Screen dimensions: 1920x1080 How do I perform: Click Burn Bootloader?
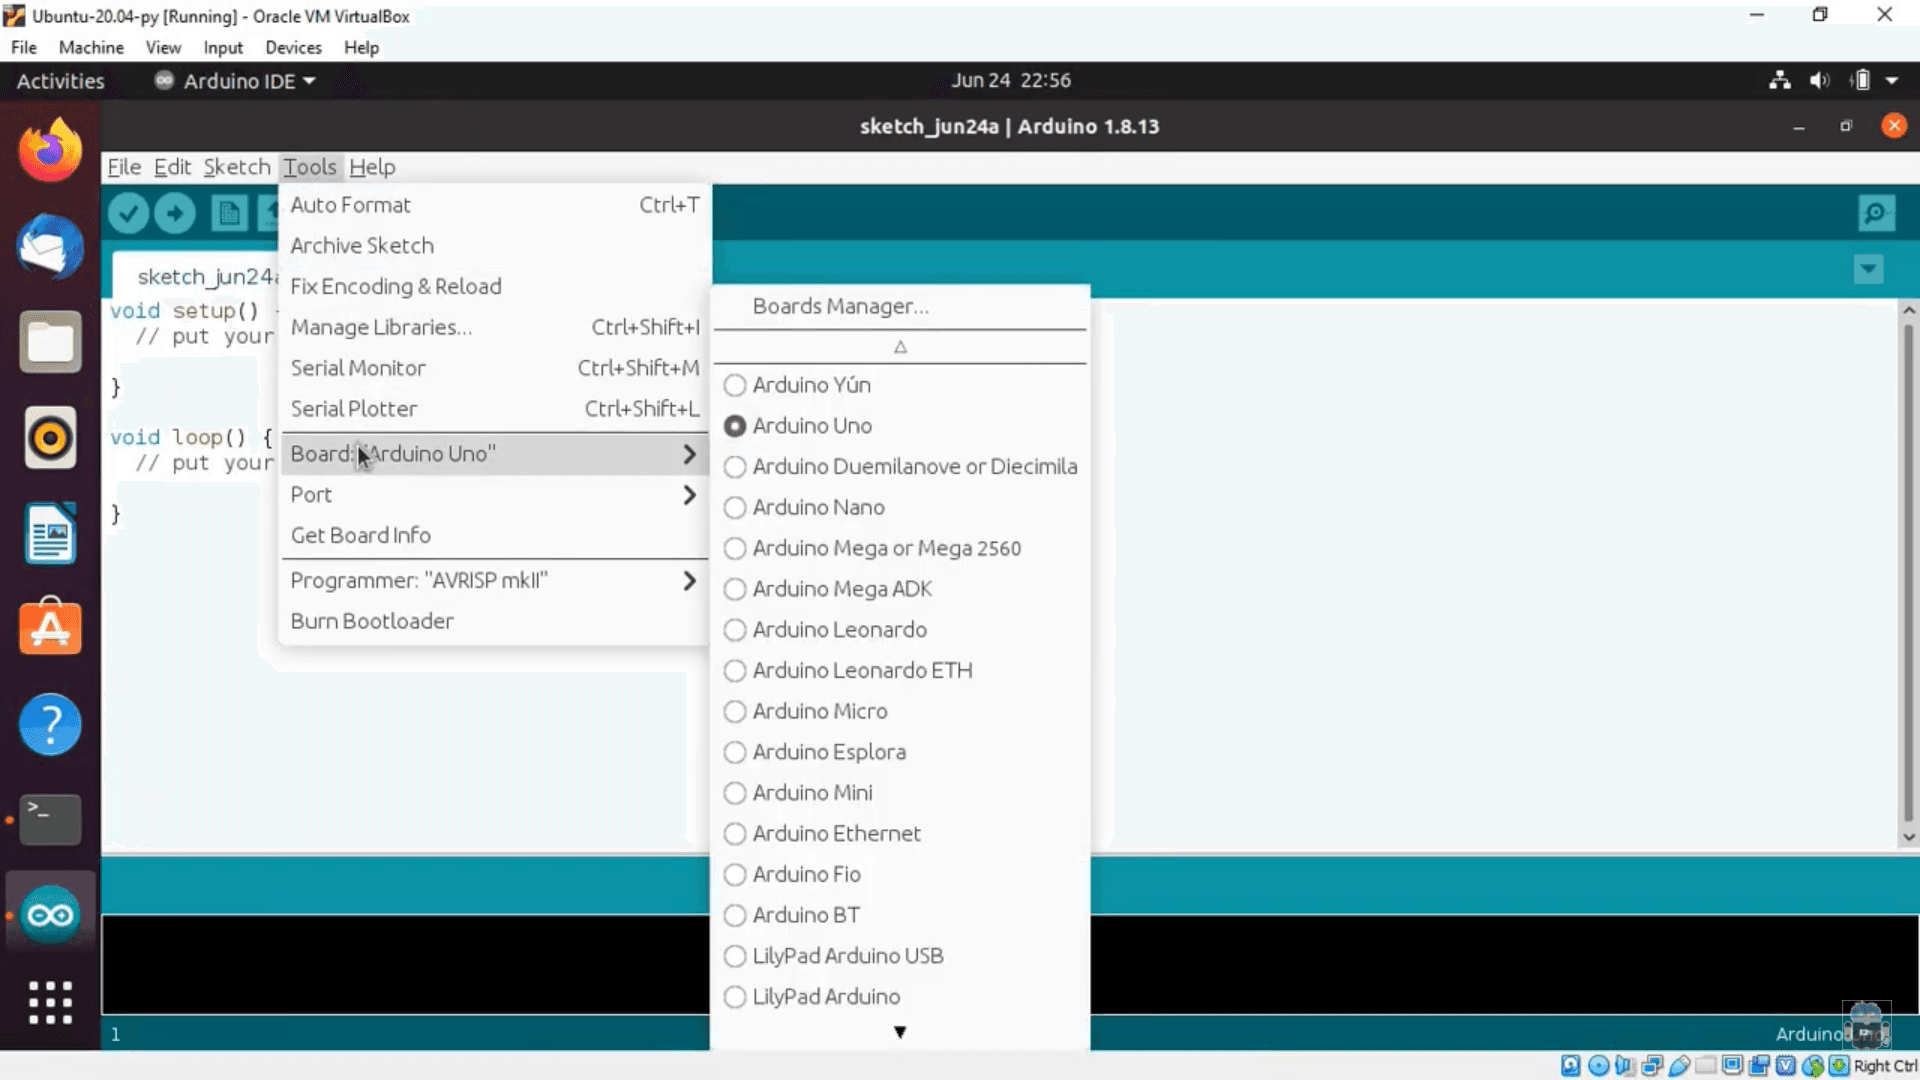[x=494, y=622]
